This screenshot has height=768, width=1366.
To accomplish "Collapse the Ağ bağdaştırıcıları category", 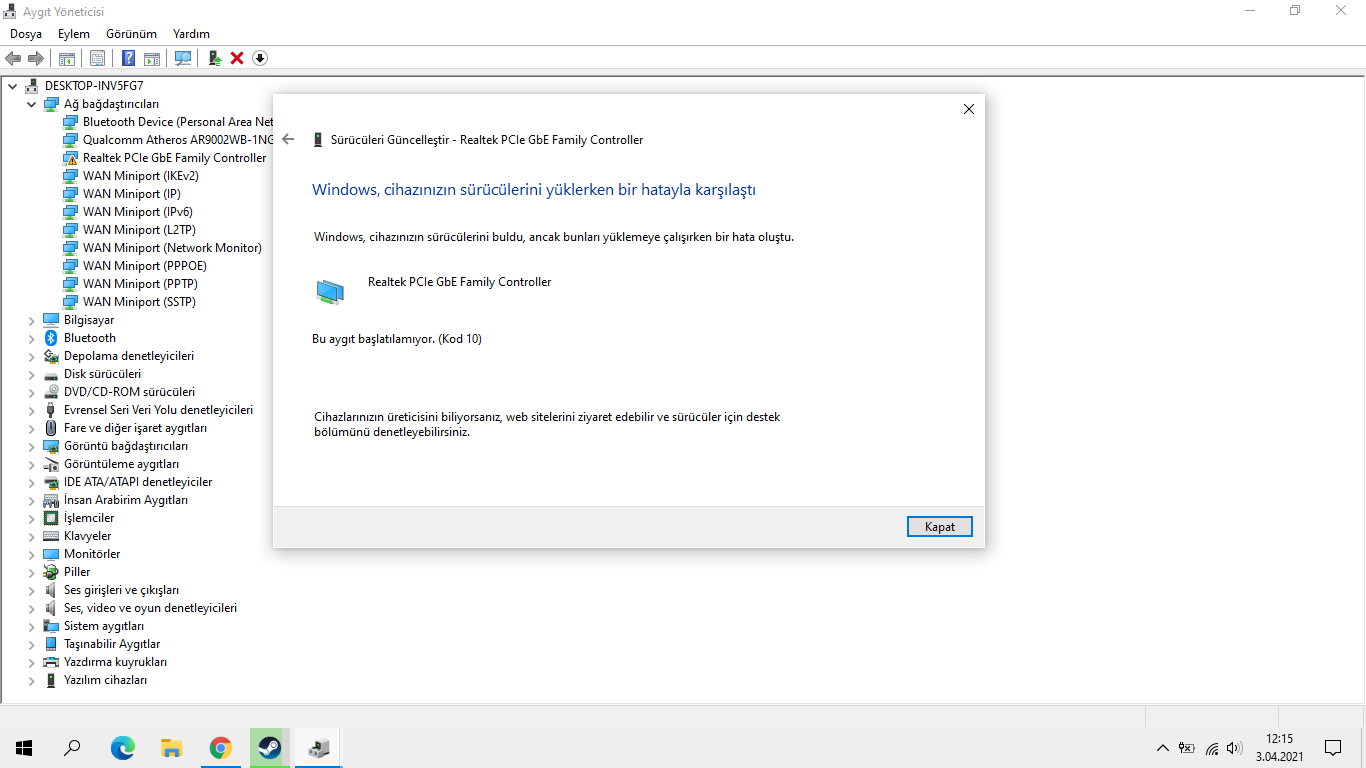I will coord(31,104).
